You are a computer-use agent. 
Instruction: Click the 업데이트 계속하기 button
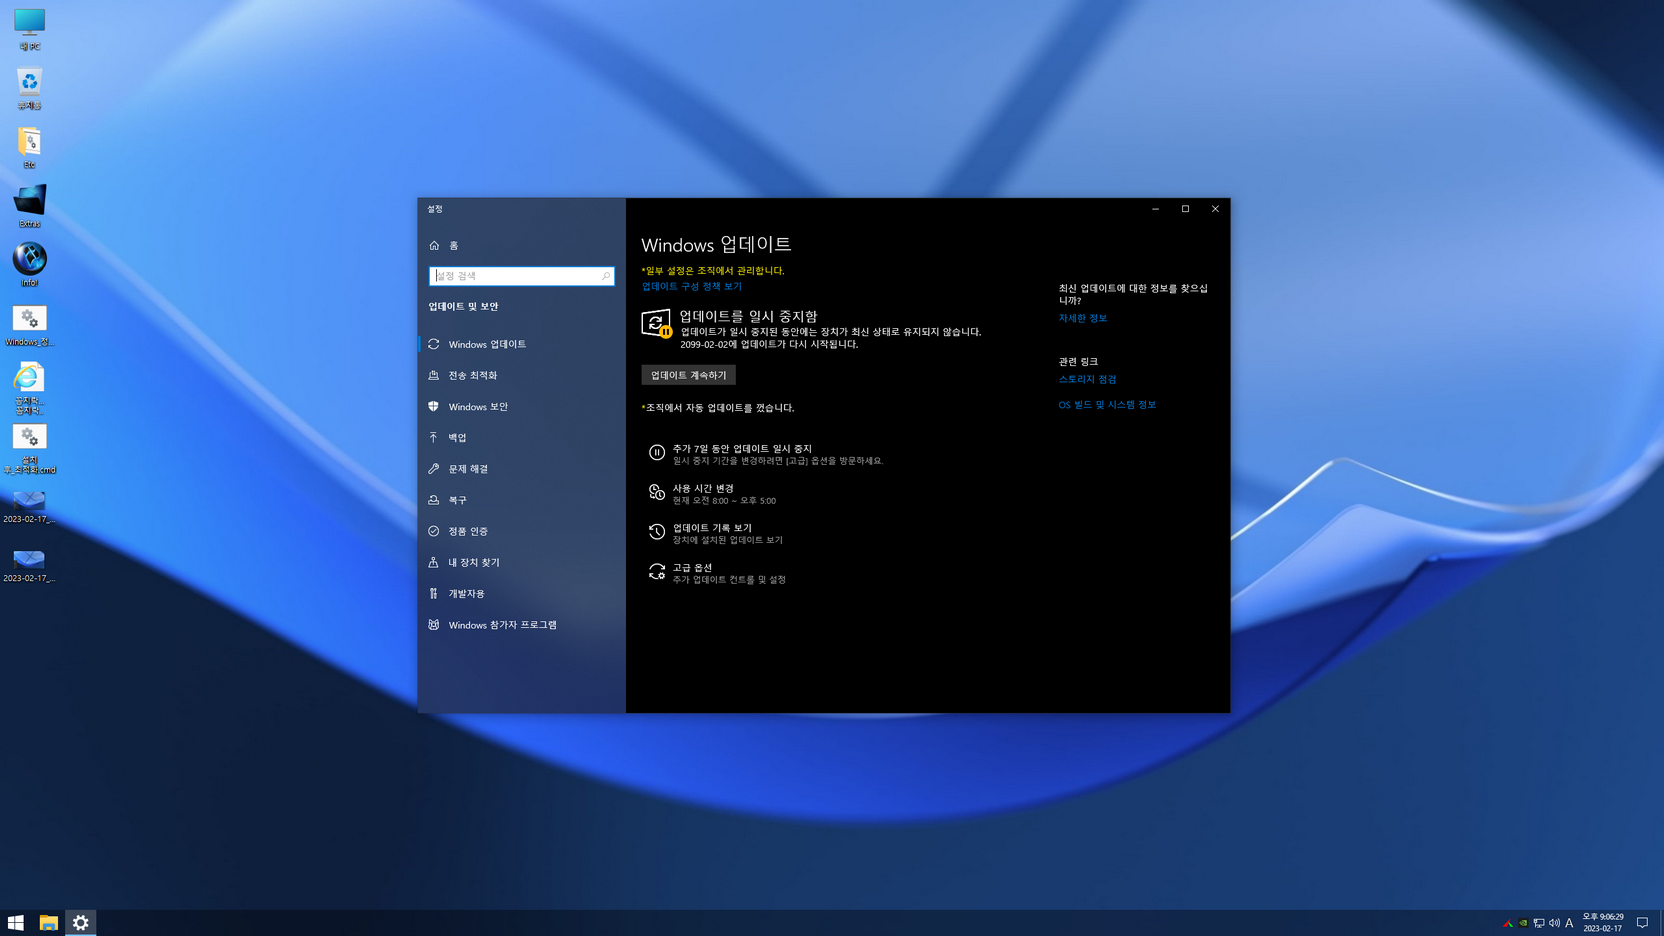tap(688, 375)
